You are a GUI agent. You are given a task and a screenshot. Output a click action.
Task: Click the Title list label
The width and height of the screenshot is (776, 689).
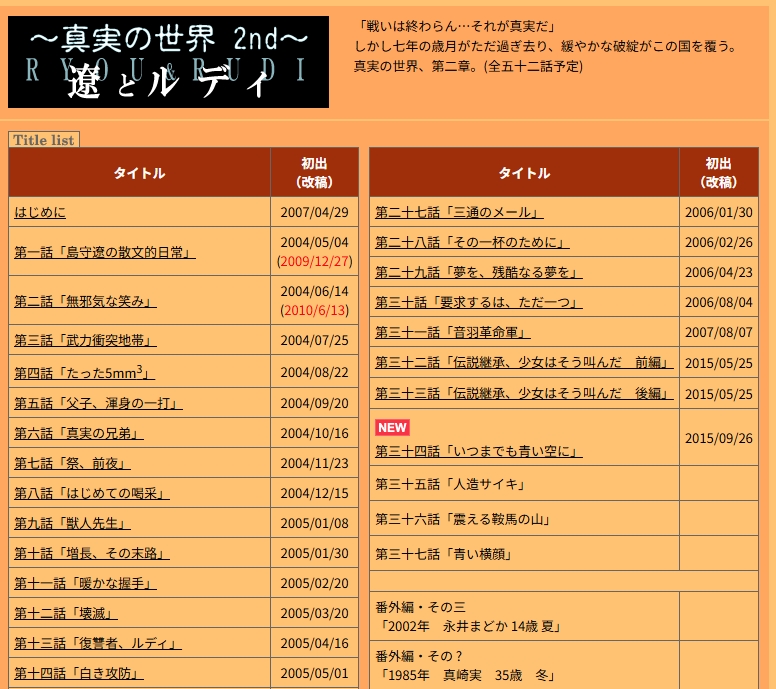click(44, 140)
